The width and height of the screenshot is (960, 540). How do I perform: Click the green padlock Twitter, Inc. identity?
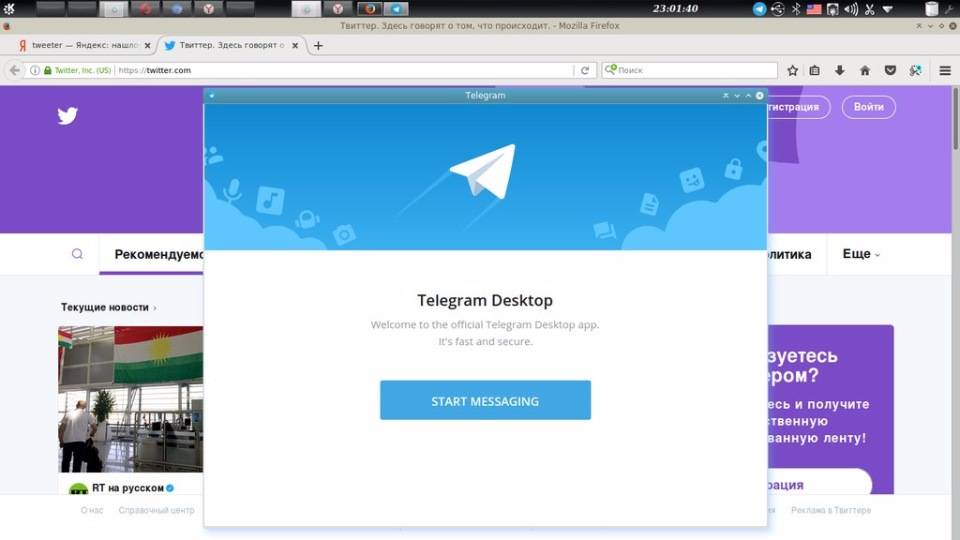(77, 70)
